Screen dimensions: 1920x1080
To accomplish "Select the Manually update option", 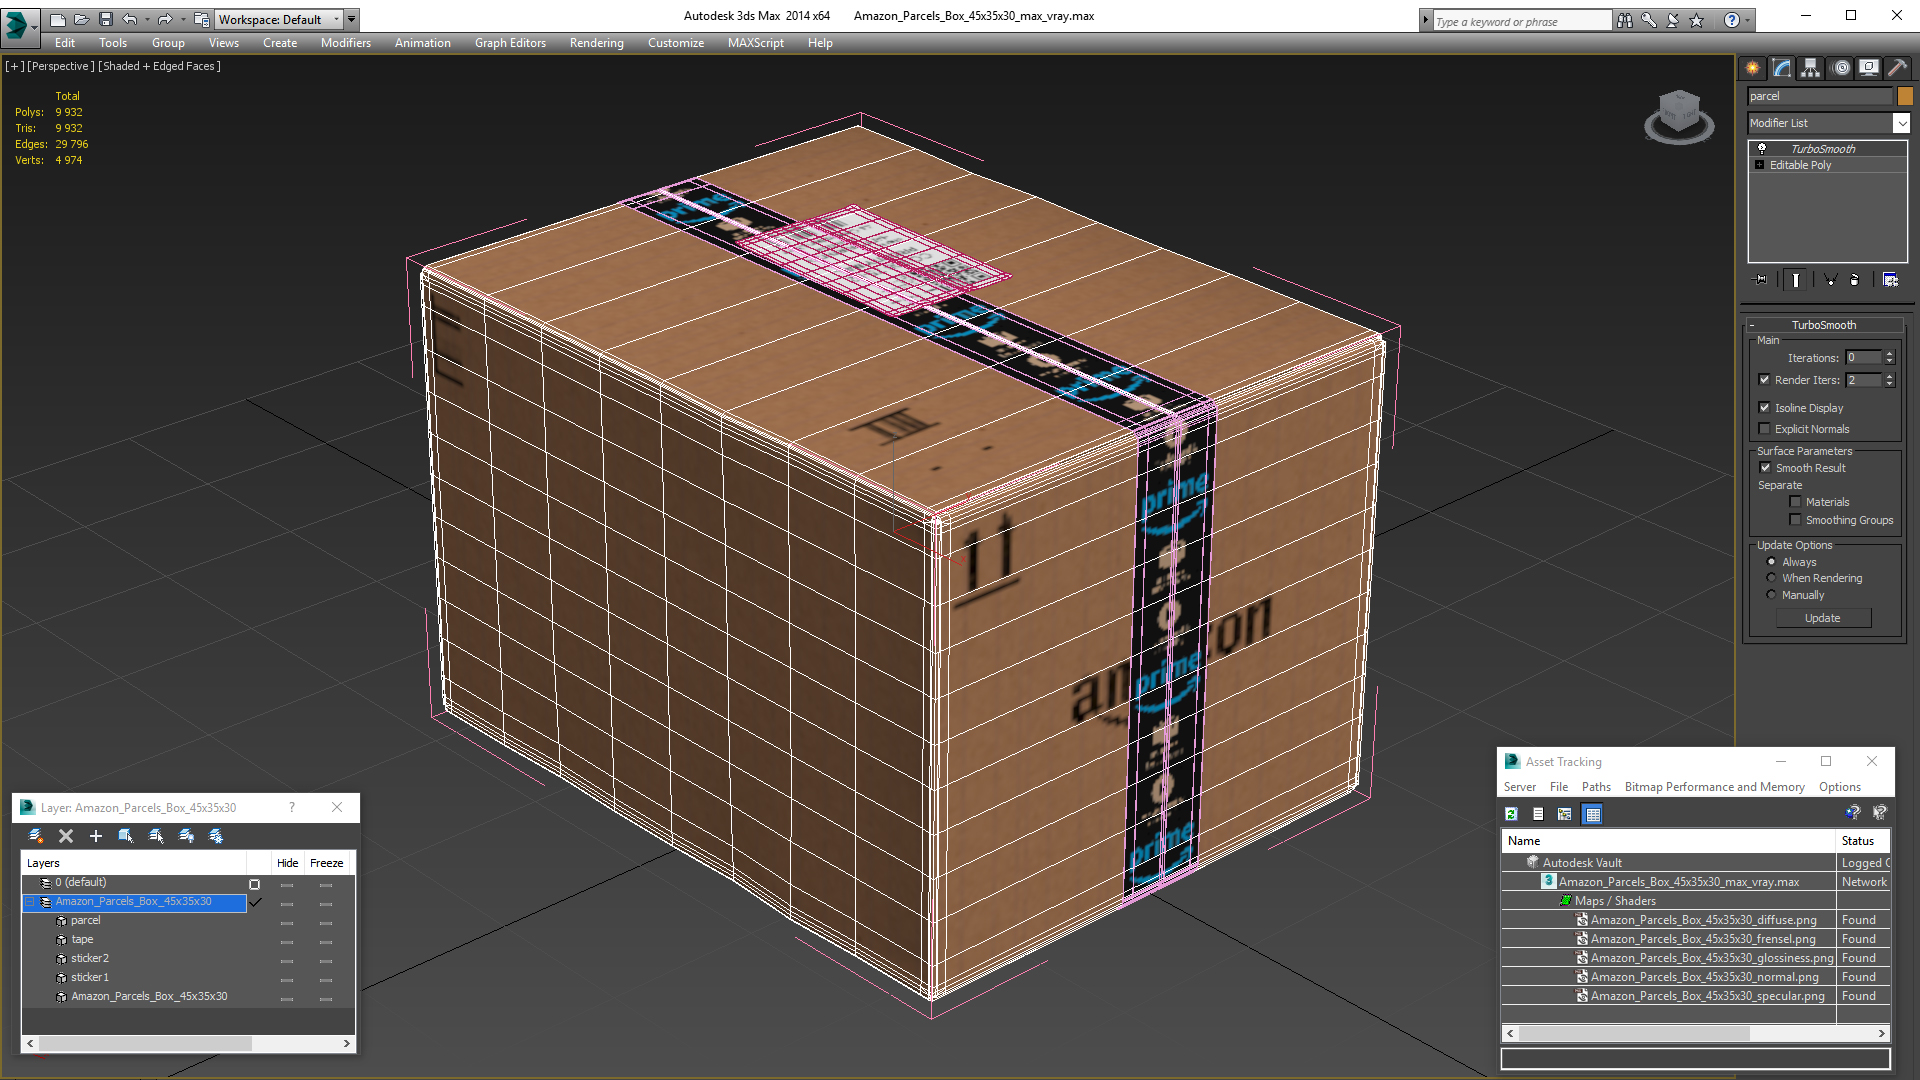I will point(1771,595).
